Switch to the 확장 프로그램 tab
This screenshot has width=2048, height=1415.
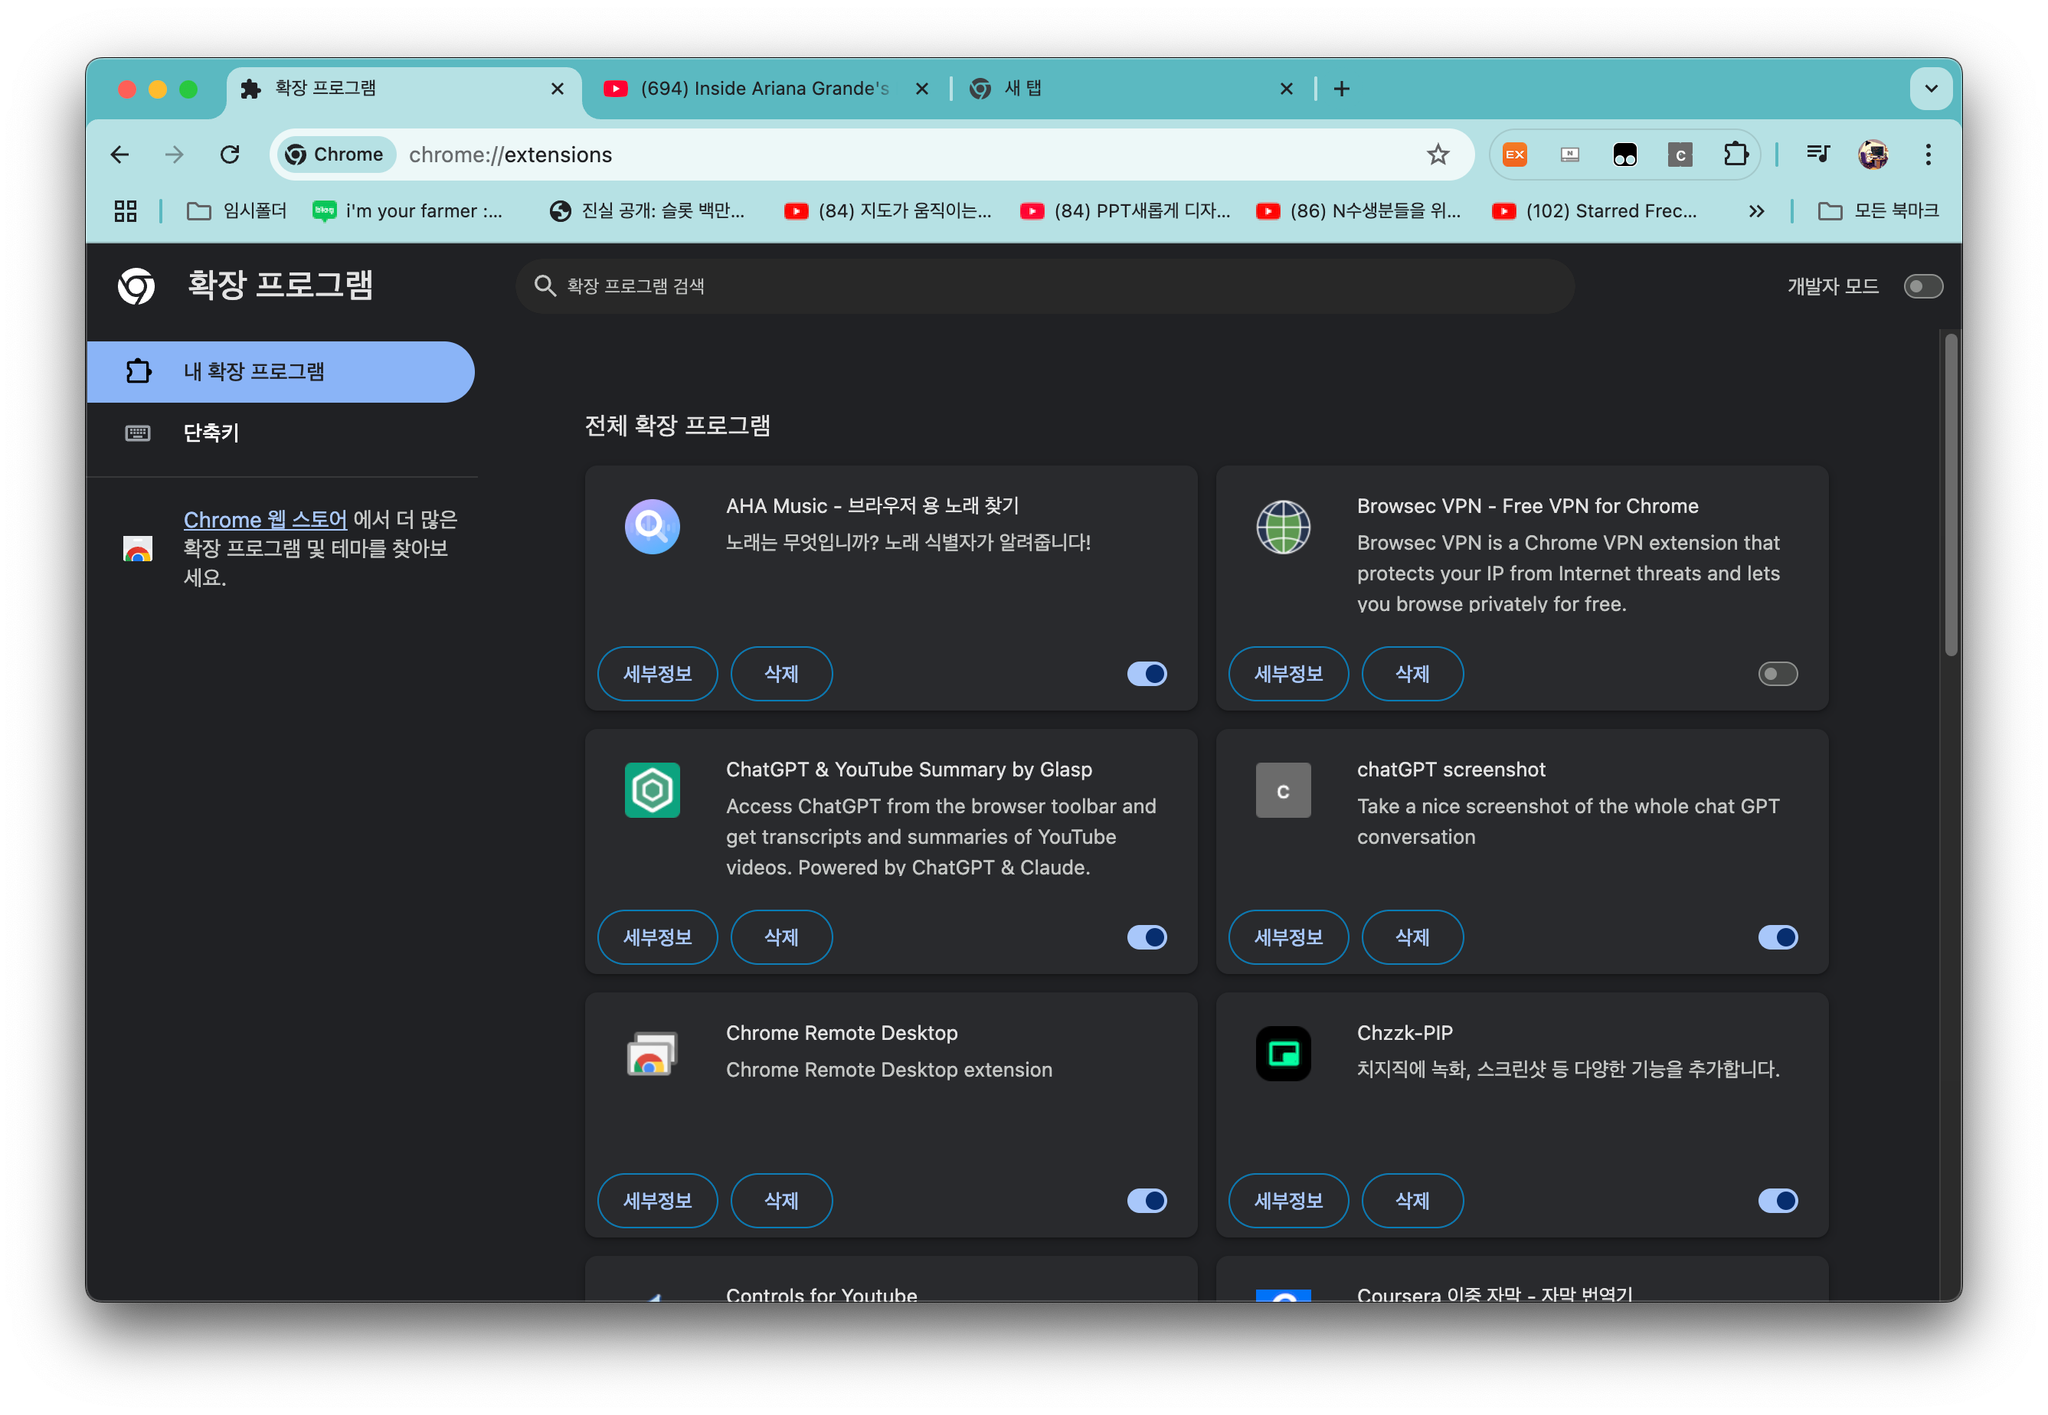[405, 89]
